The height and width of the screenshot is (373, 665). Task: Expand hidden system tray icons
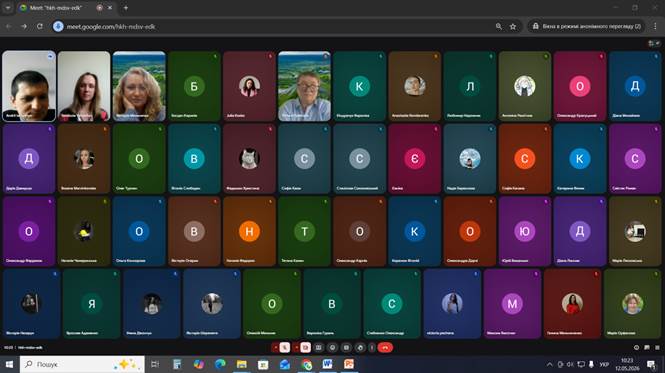tap(550, 364)
